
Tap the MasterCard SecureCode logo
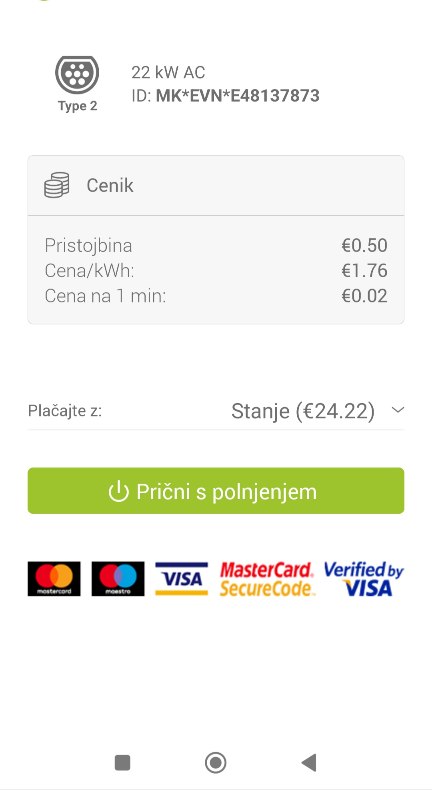[x=267, y=578]
